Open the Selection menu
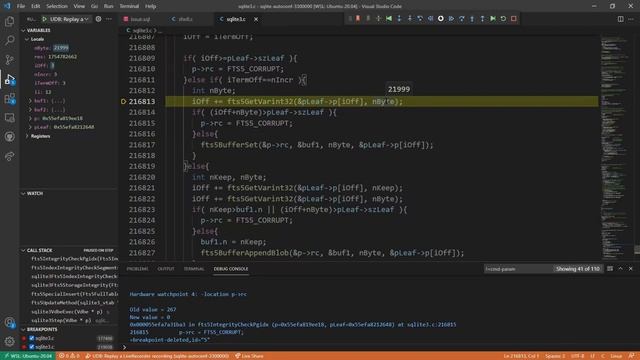Viewport: 640px width, 360px height. tap(57, 6)
